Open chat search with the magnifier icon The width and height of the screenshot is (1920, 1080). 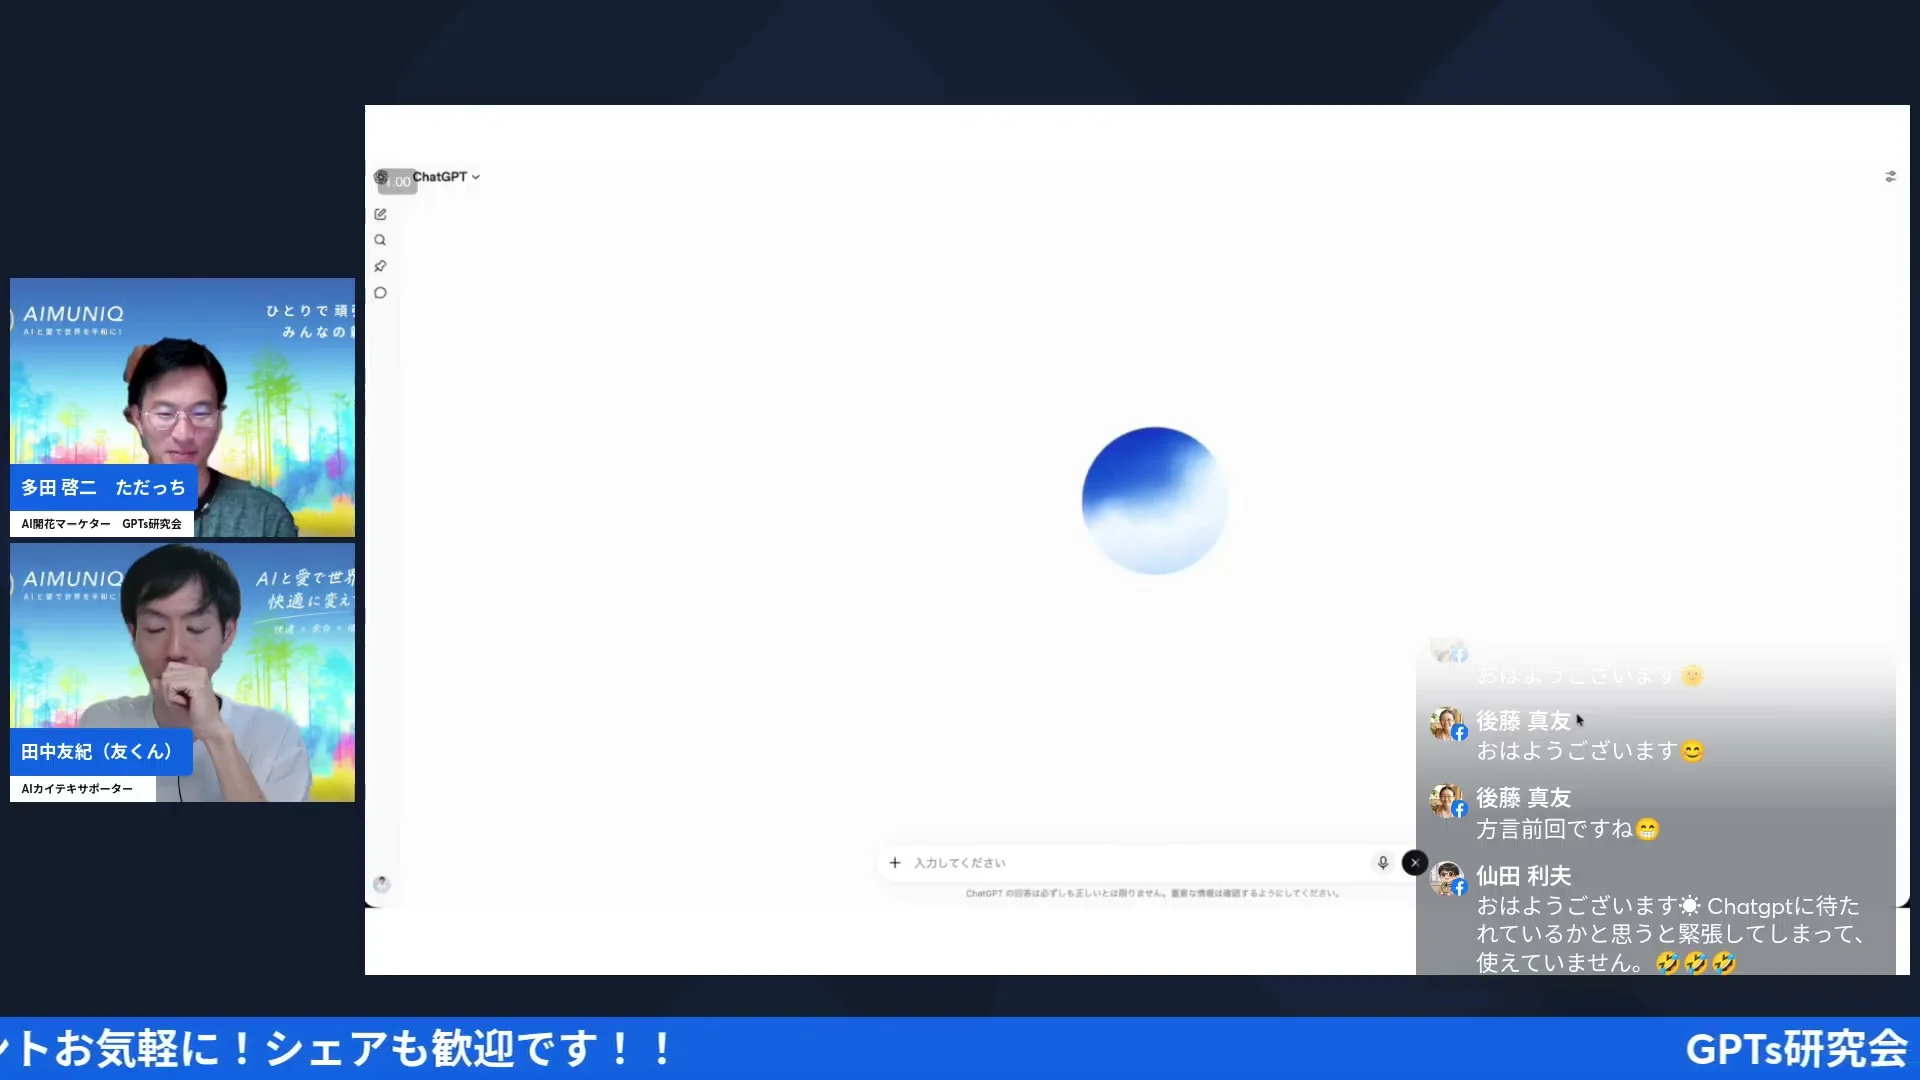tap(380, 240)
